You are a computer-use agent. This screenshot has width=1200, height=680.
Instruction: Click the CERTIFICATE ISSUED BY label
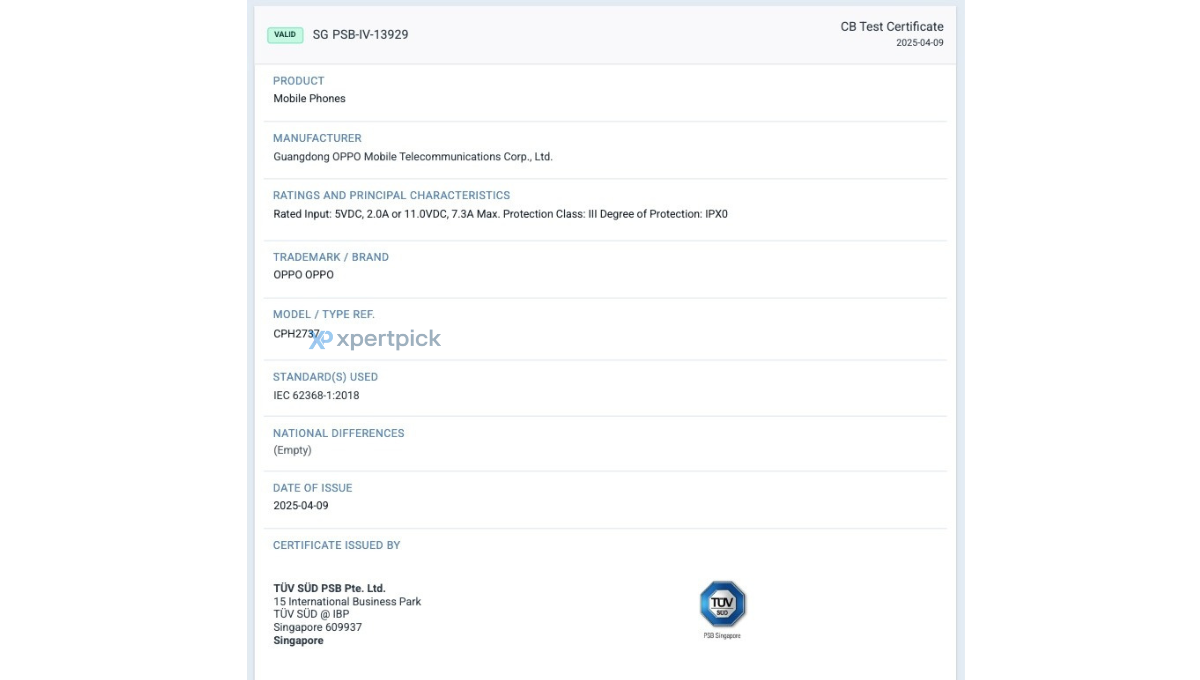click(337, 545)
